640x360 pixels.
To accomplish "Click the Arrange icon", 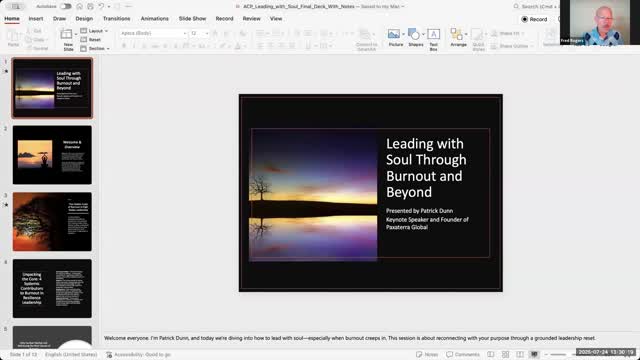I will point(456,34).
